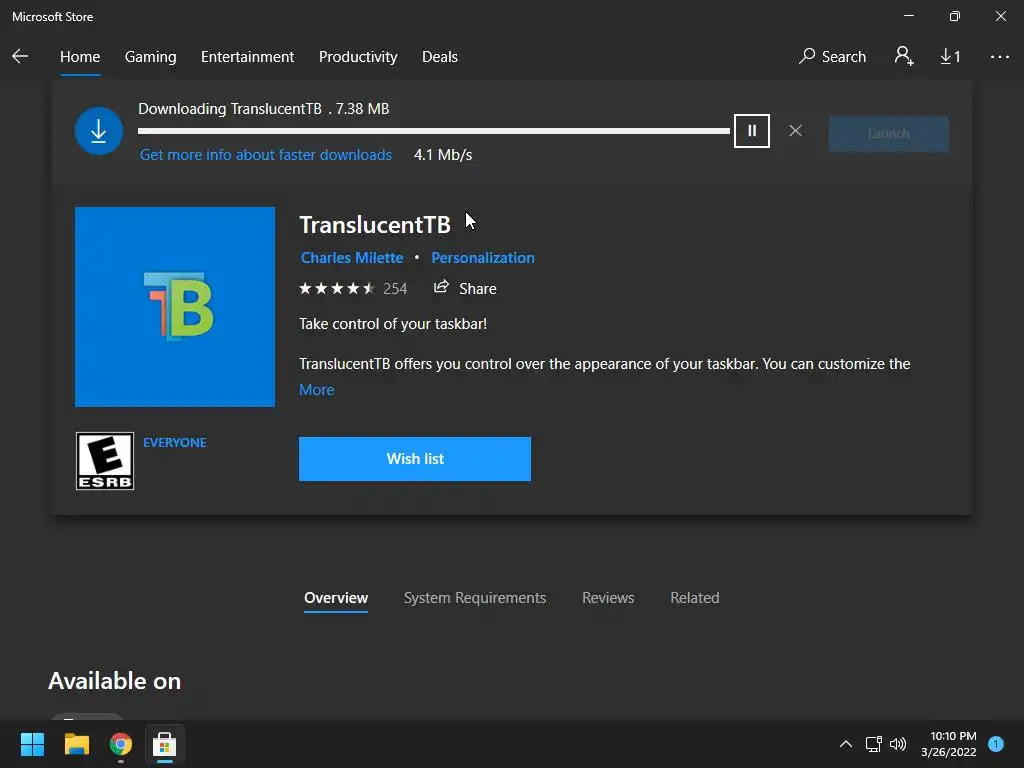Click the 'Available on' heading

[114, 680]
